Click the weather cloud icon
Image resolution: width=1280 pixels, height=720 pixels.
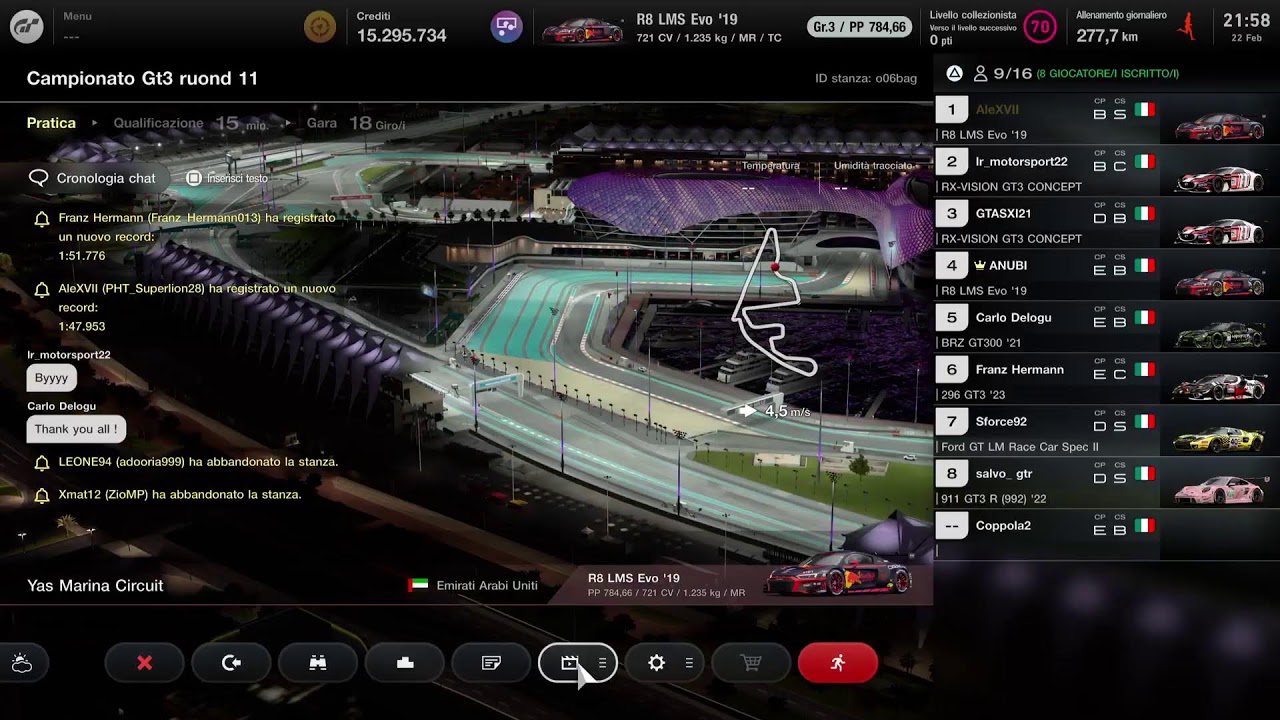pyautogui.click(x=22, y=663)
